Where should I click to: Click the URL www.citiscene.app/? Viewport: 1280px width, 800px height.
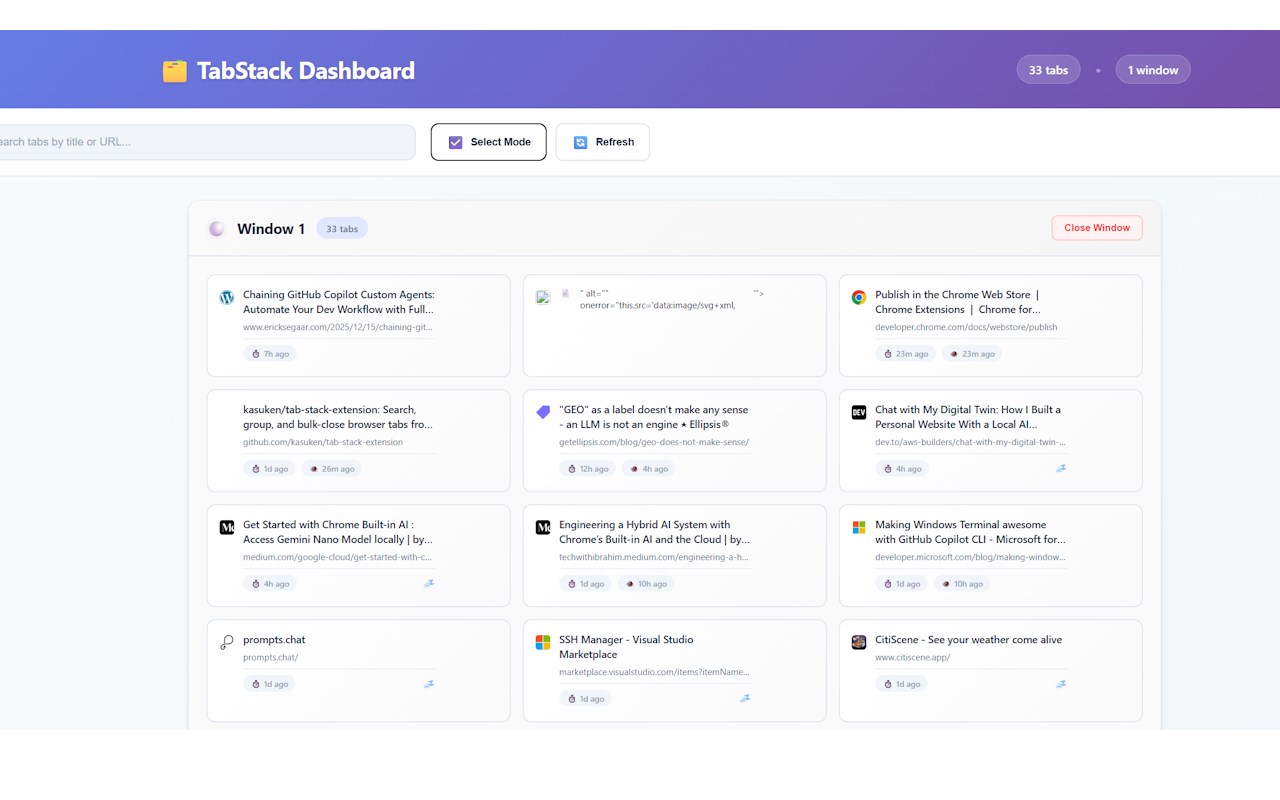pyautogui.click(x=912, y=657)
